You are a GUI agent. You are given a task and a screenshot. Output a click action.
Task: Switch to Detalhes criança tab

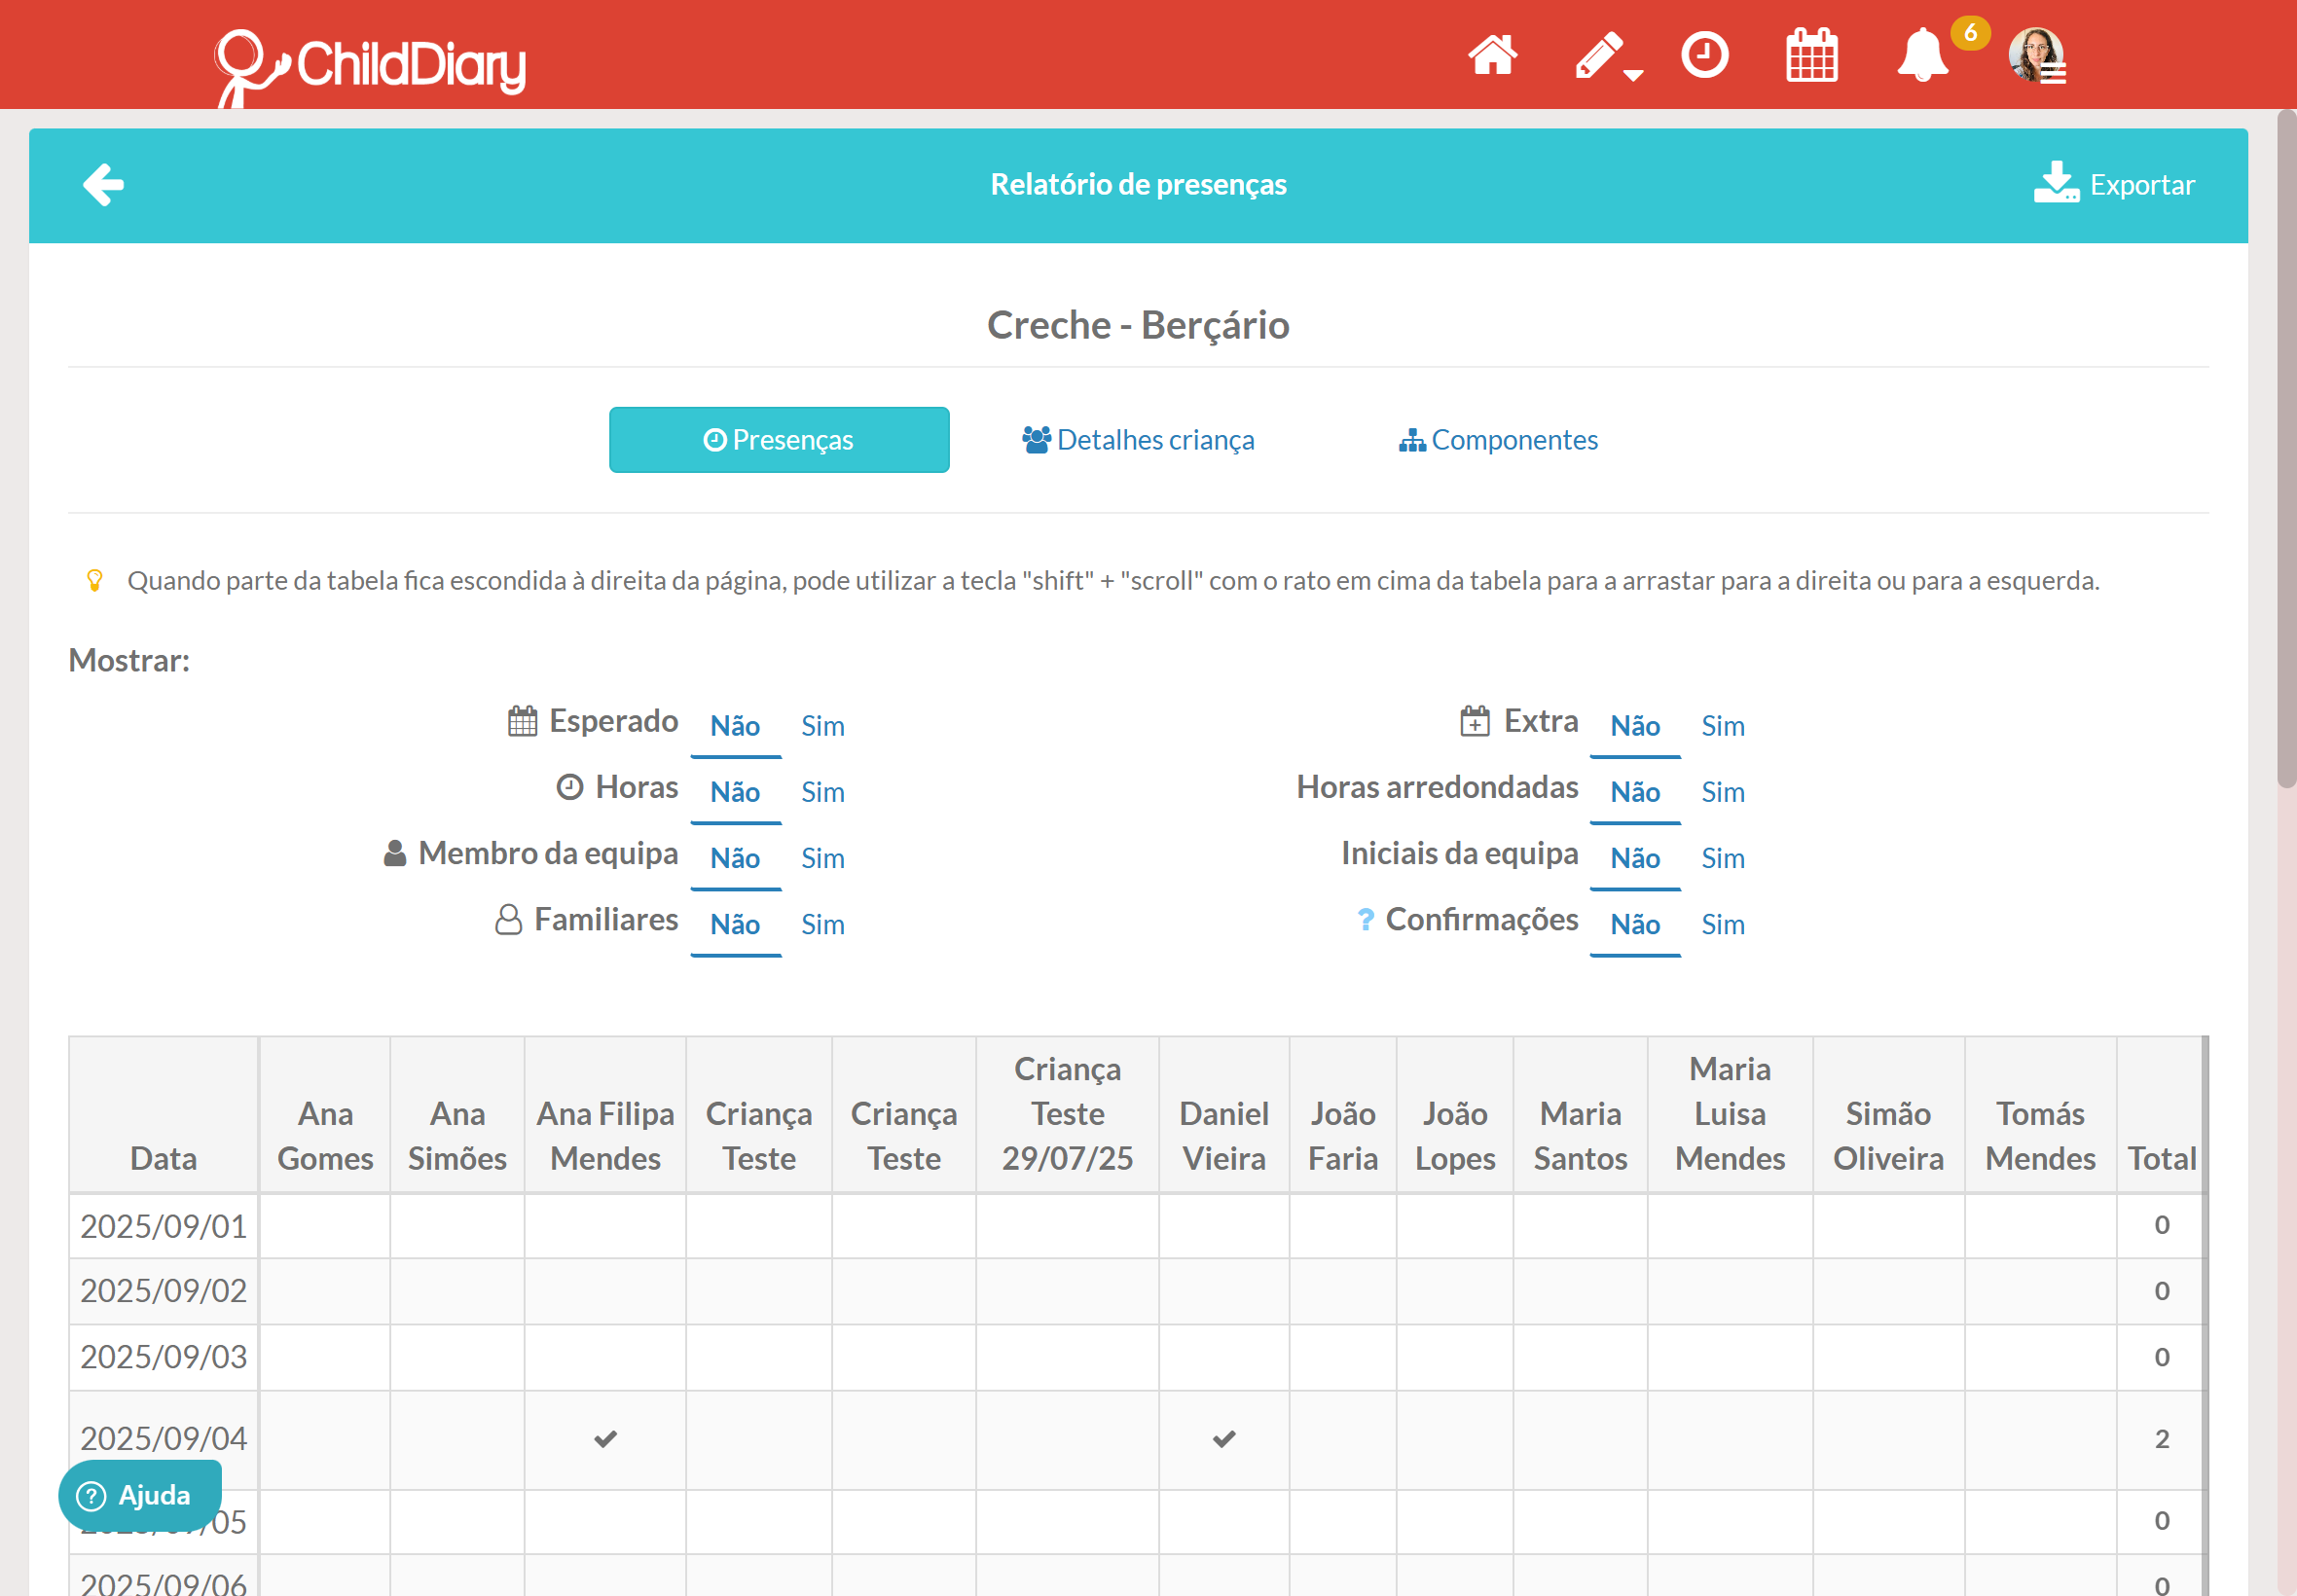[x=1138, y=440]
